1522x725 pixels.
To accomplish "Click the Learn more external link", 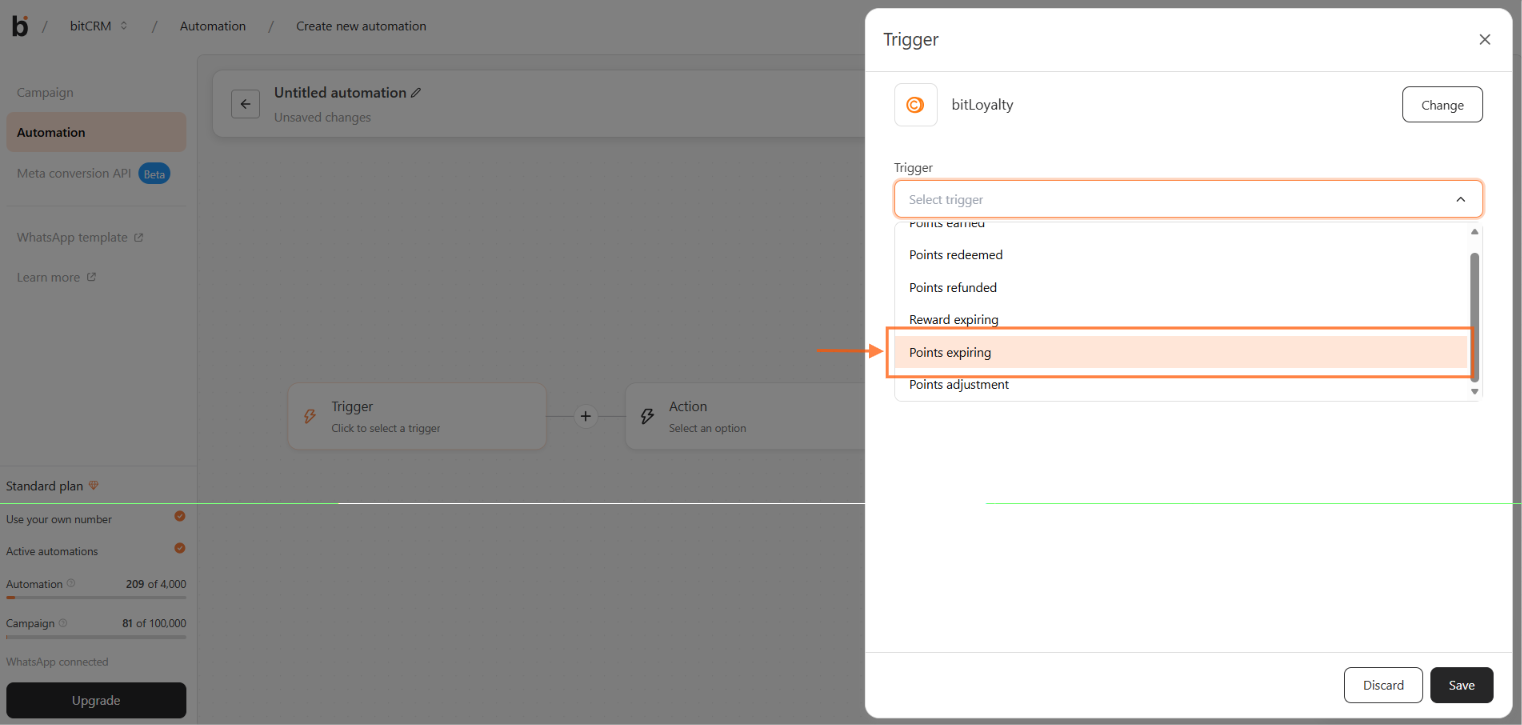I will [x=56, y=277].
